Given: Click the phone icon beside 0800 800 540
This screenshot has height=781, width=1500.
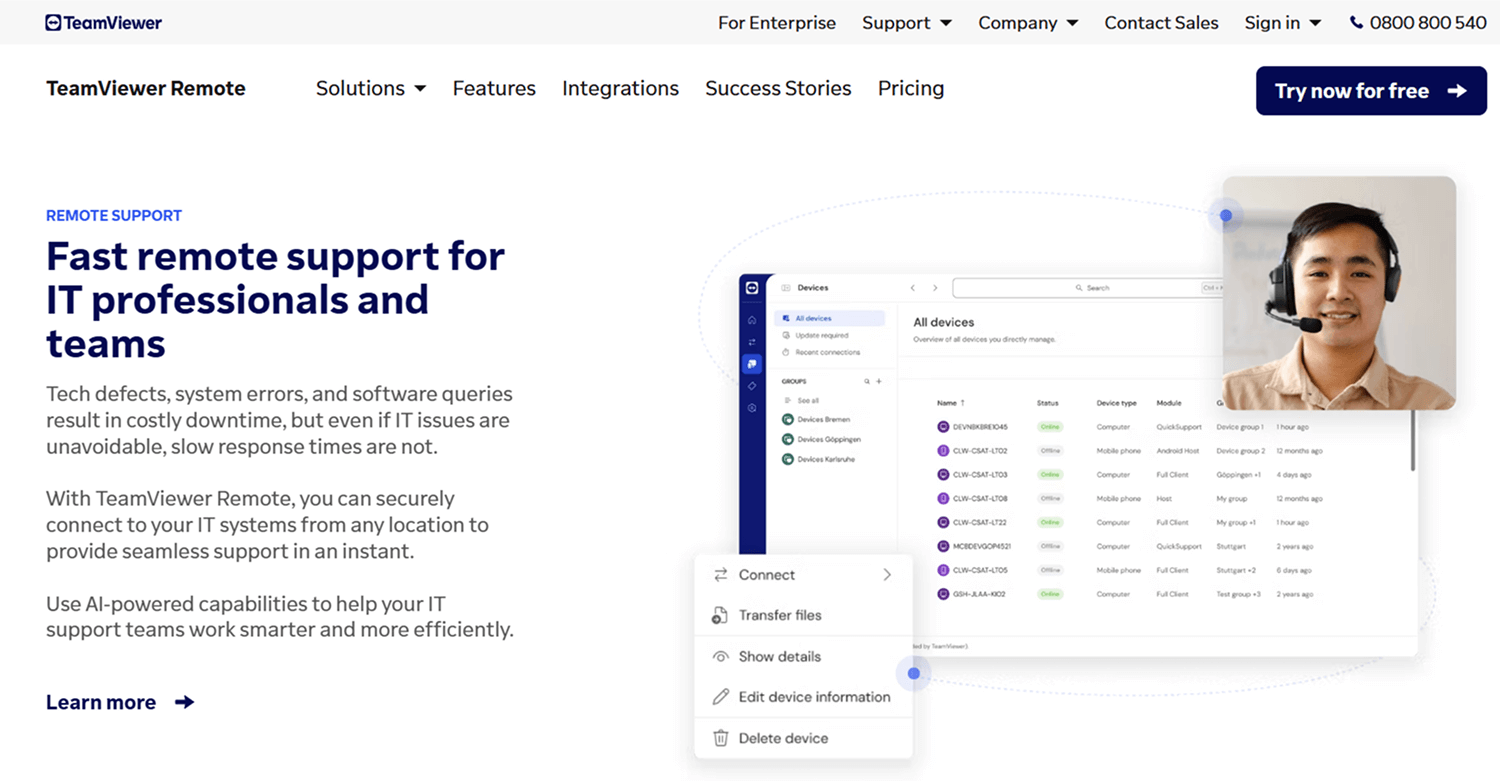Looking at the screenshot, I should (1356, 22).
